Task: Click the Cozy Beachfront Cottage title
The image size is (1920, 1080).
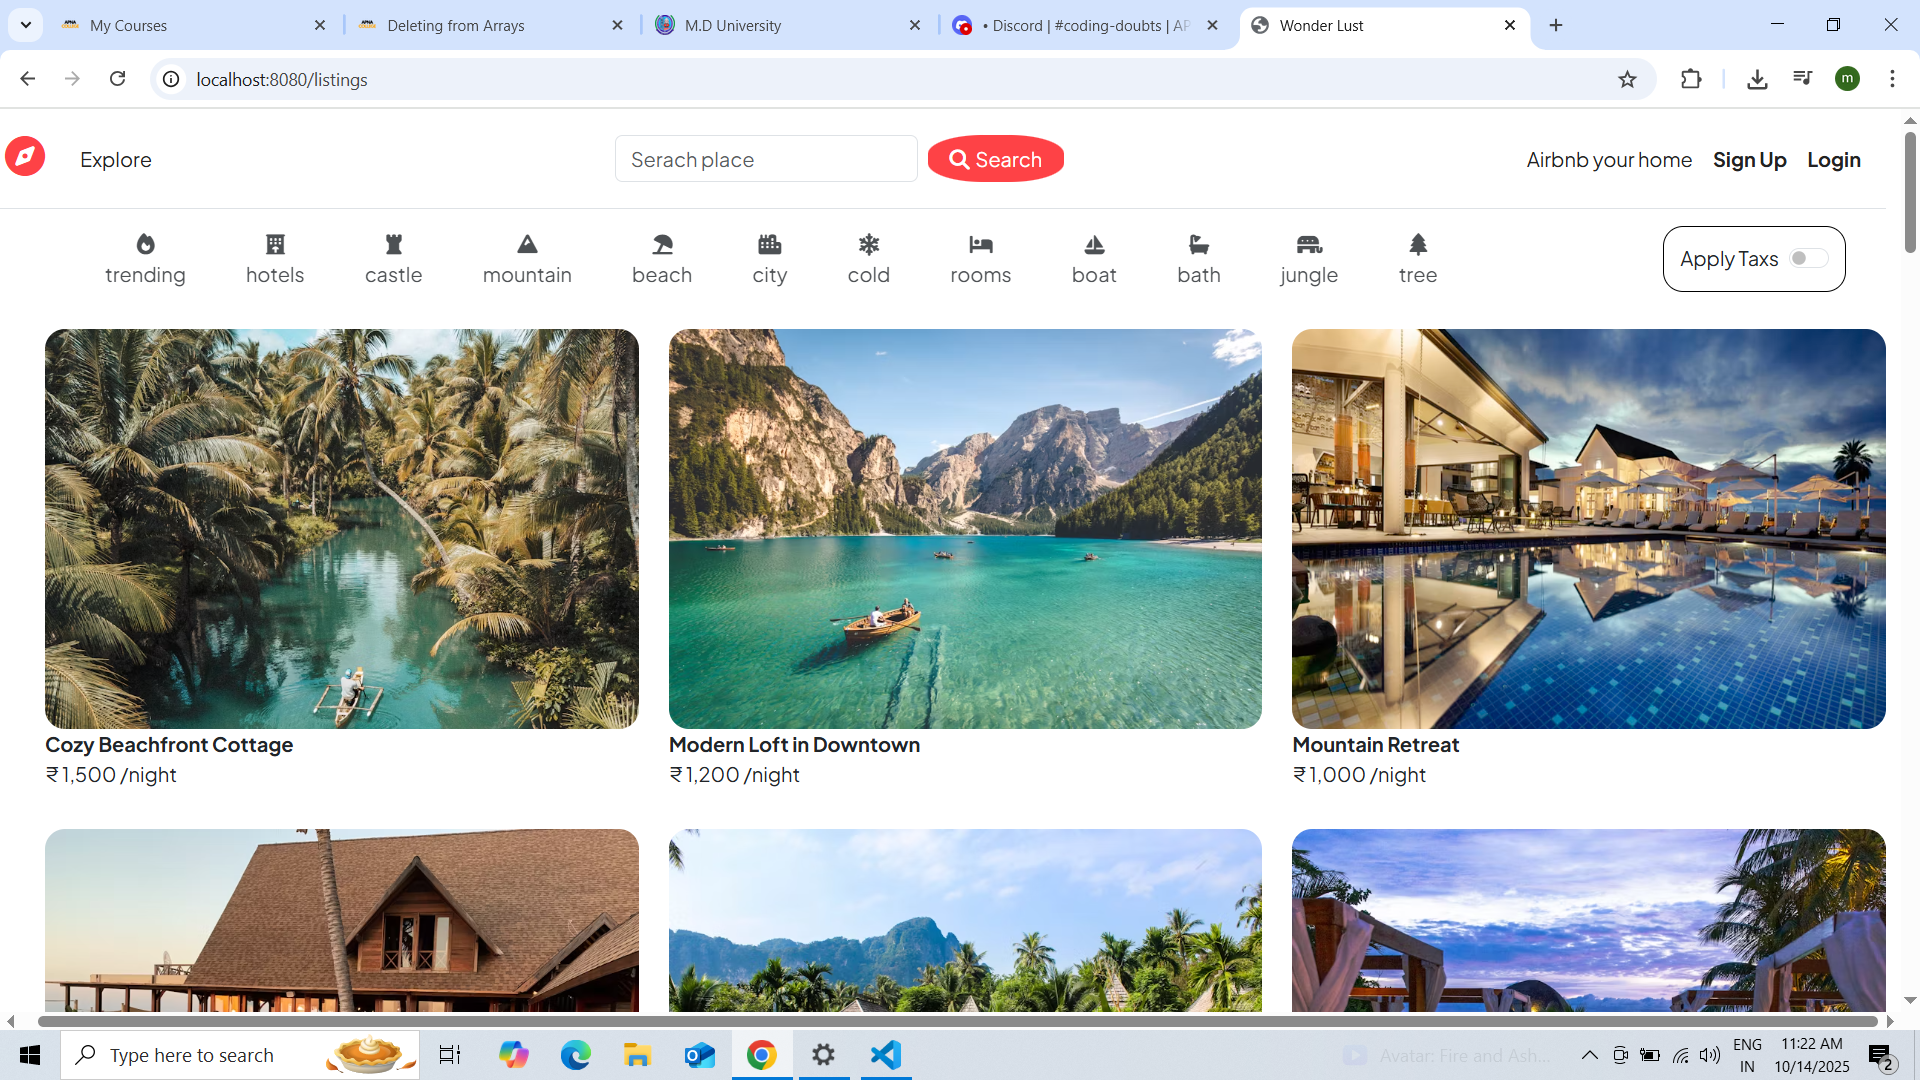Action: pyautogui.click(x=169, y=745)
